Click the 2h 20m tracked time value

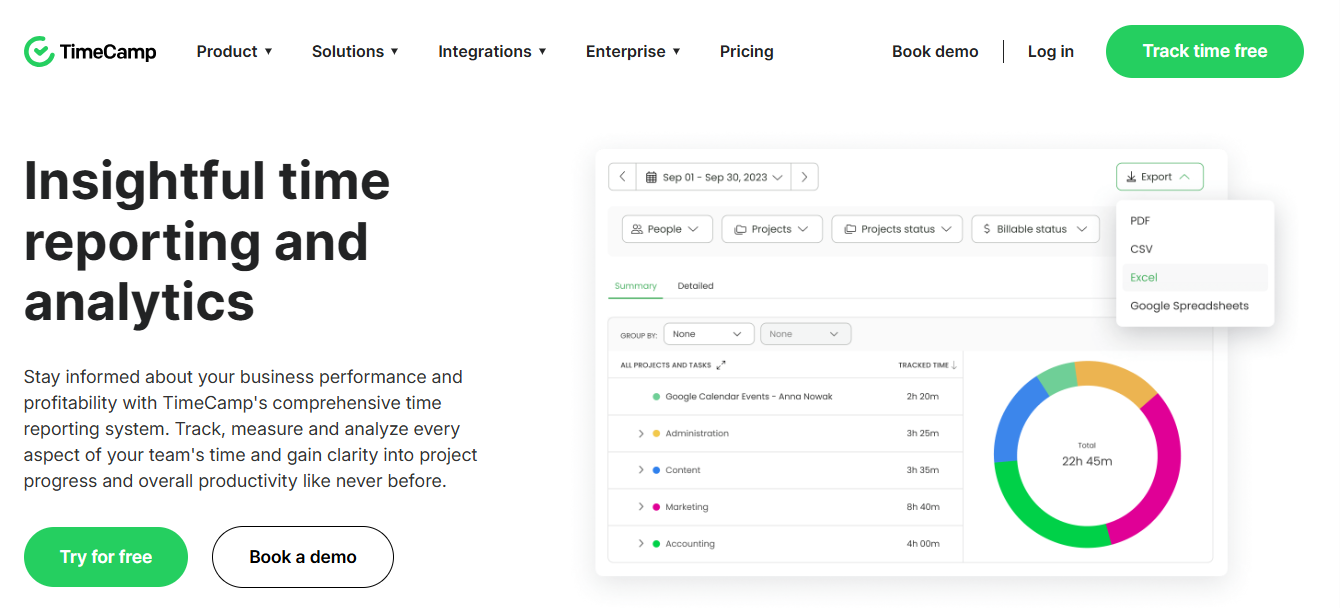[923, 397]
